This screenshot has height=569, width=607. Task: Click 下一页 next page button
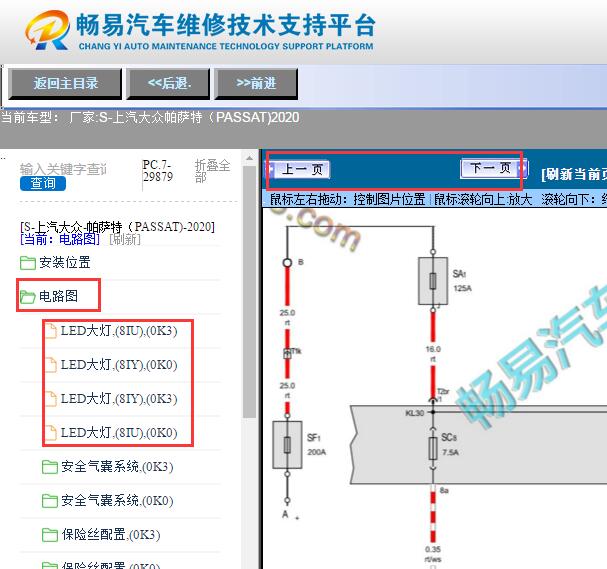coord(494,168)
